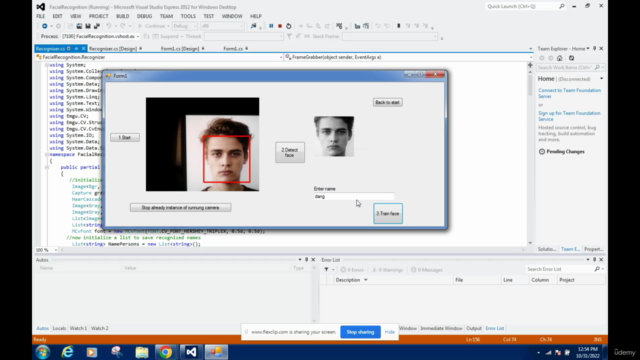Click the Error List filter funnel icon
Image resolution: width=640 pixels, height=360 pixels.
(x=326, y=269)
